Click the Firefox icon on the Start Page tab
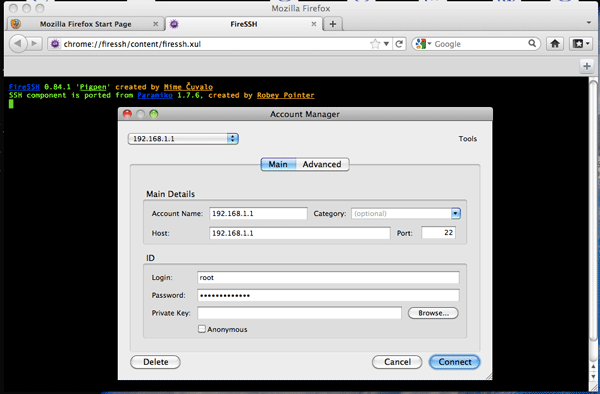The width and height of the screenshot is (600, 394). coord(16,24)
